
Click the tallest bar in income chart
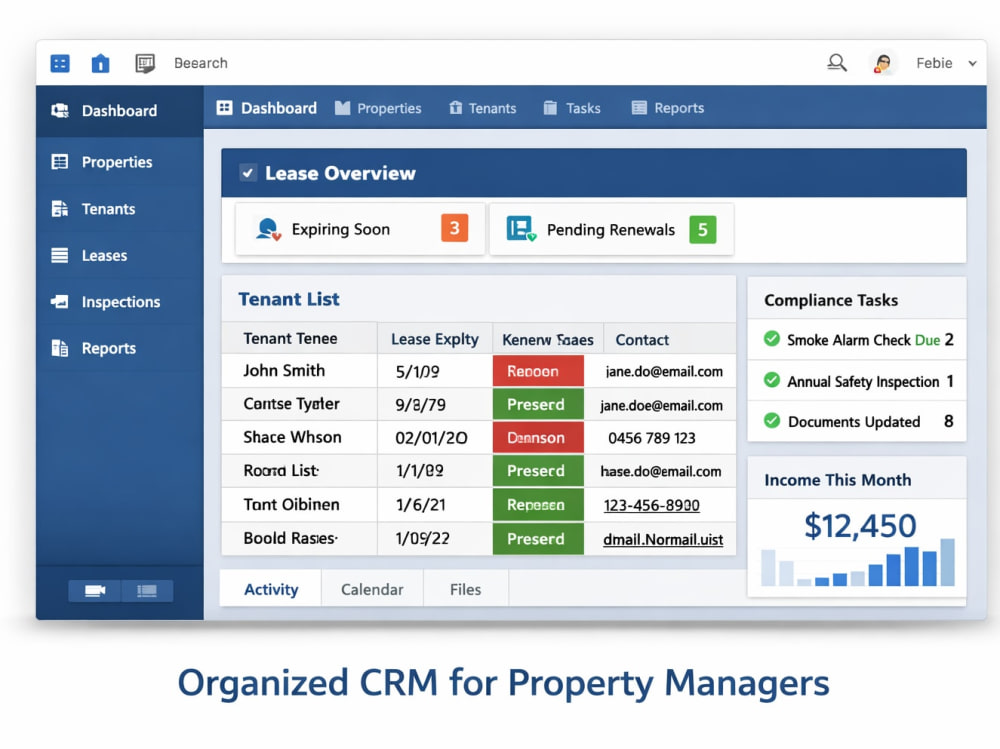click(948, 562)
